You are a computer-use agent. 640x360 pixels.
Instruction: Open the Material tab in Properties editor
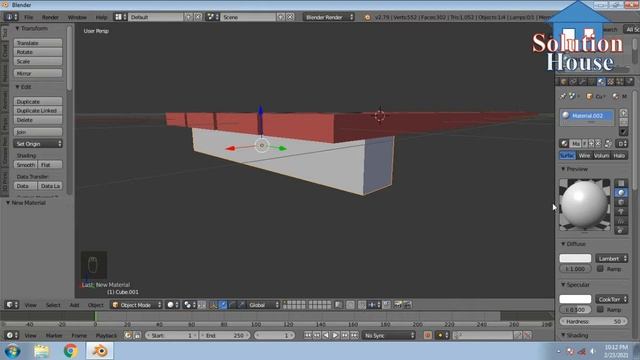pos(601,82)
